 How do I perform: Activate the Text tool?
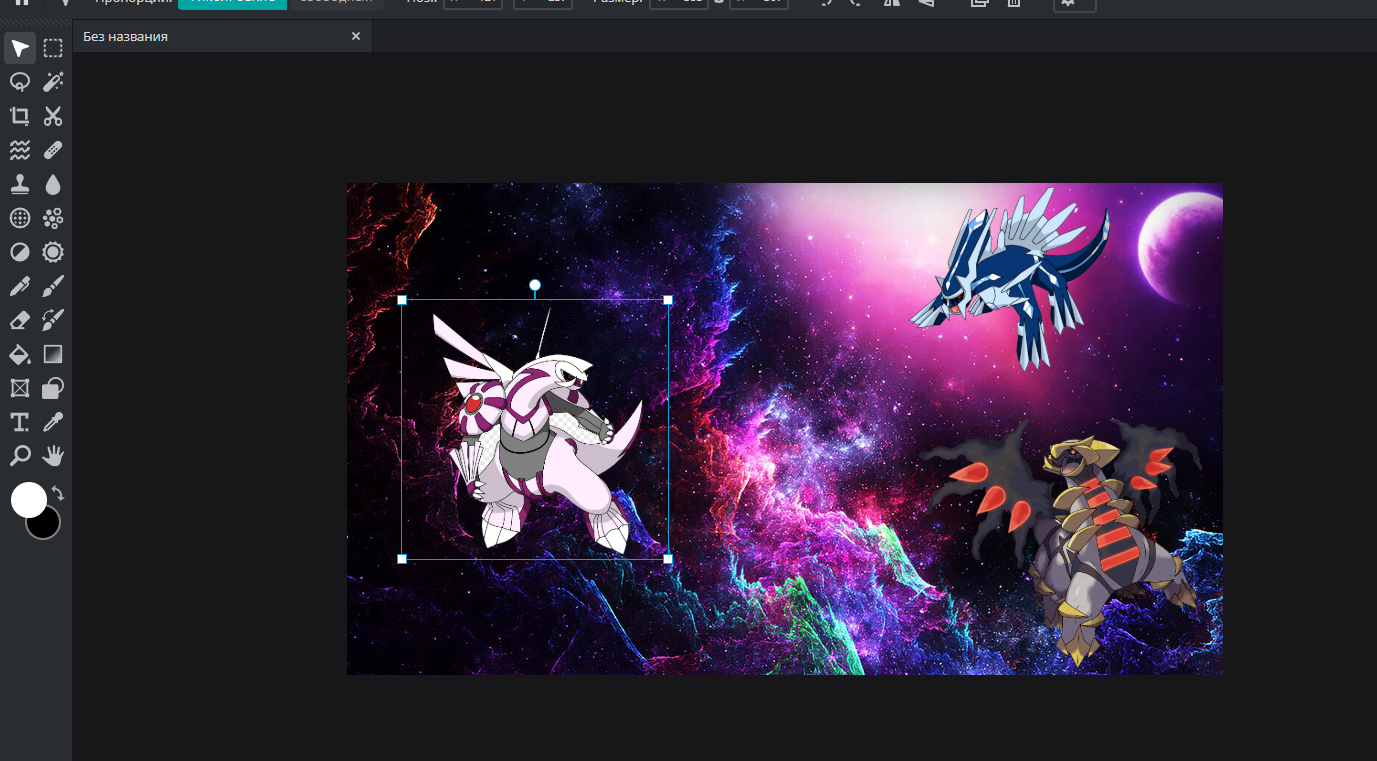[x=20, y=422]
